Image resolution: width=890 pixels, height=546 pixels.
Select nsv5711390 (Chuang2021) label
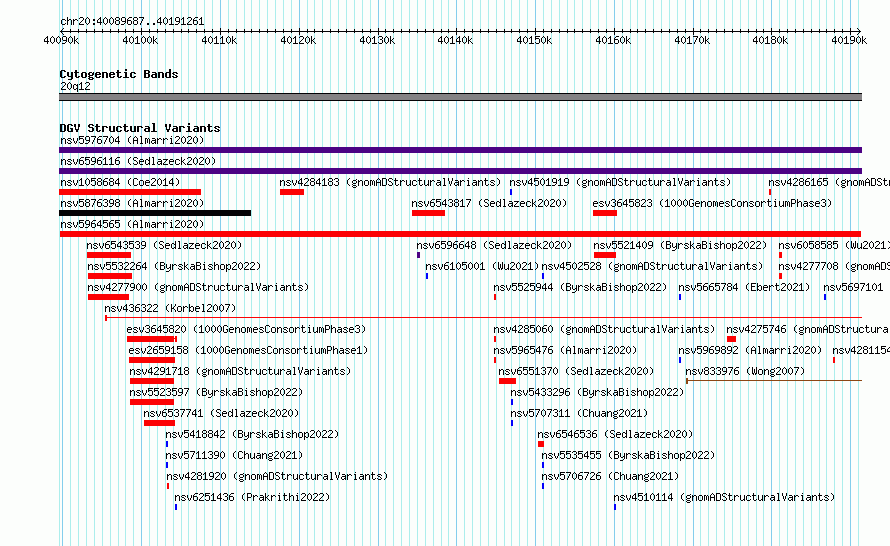click(x=234, y=455)
